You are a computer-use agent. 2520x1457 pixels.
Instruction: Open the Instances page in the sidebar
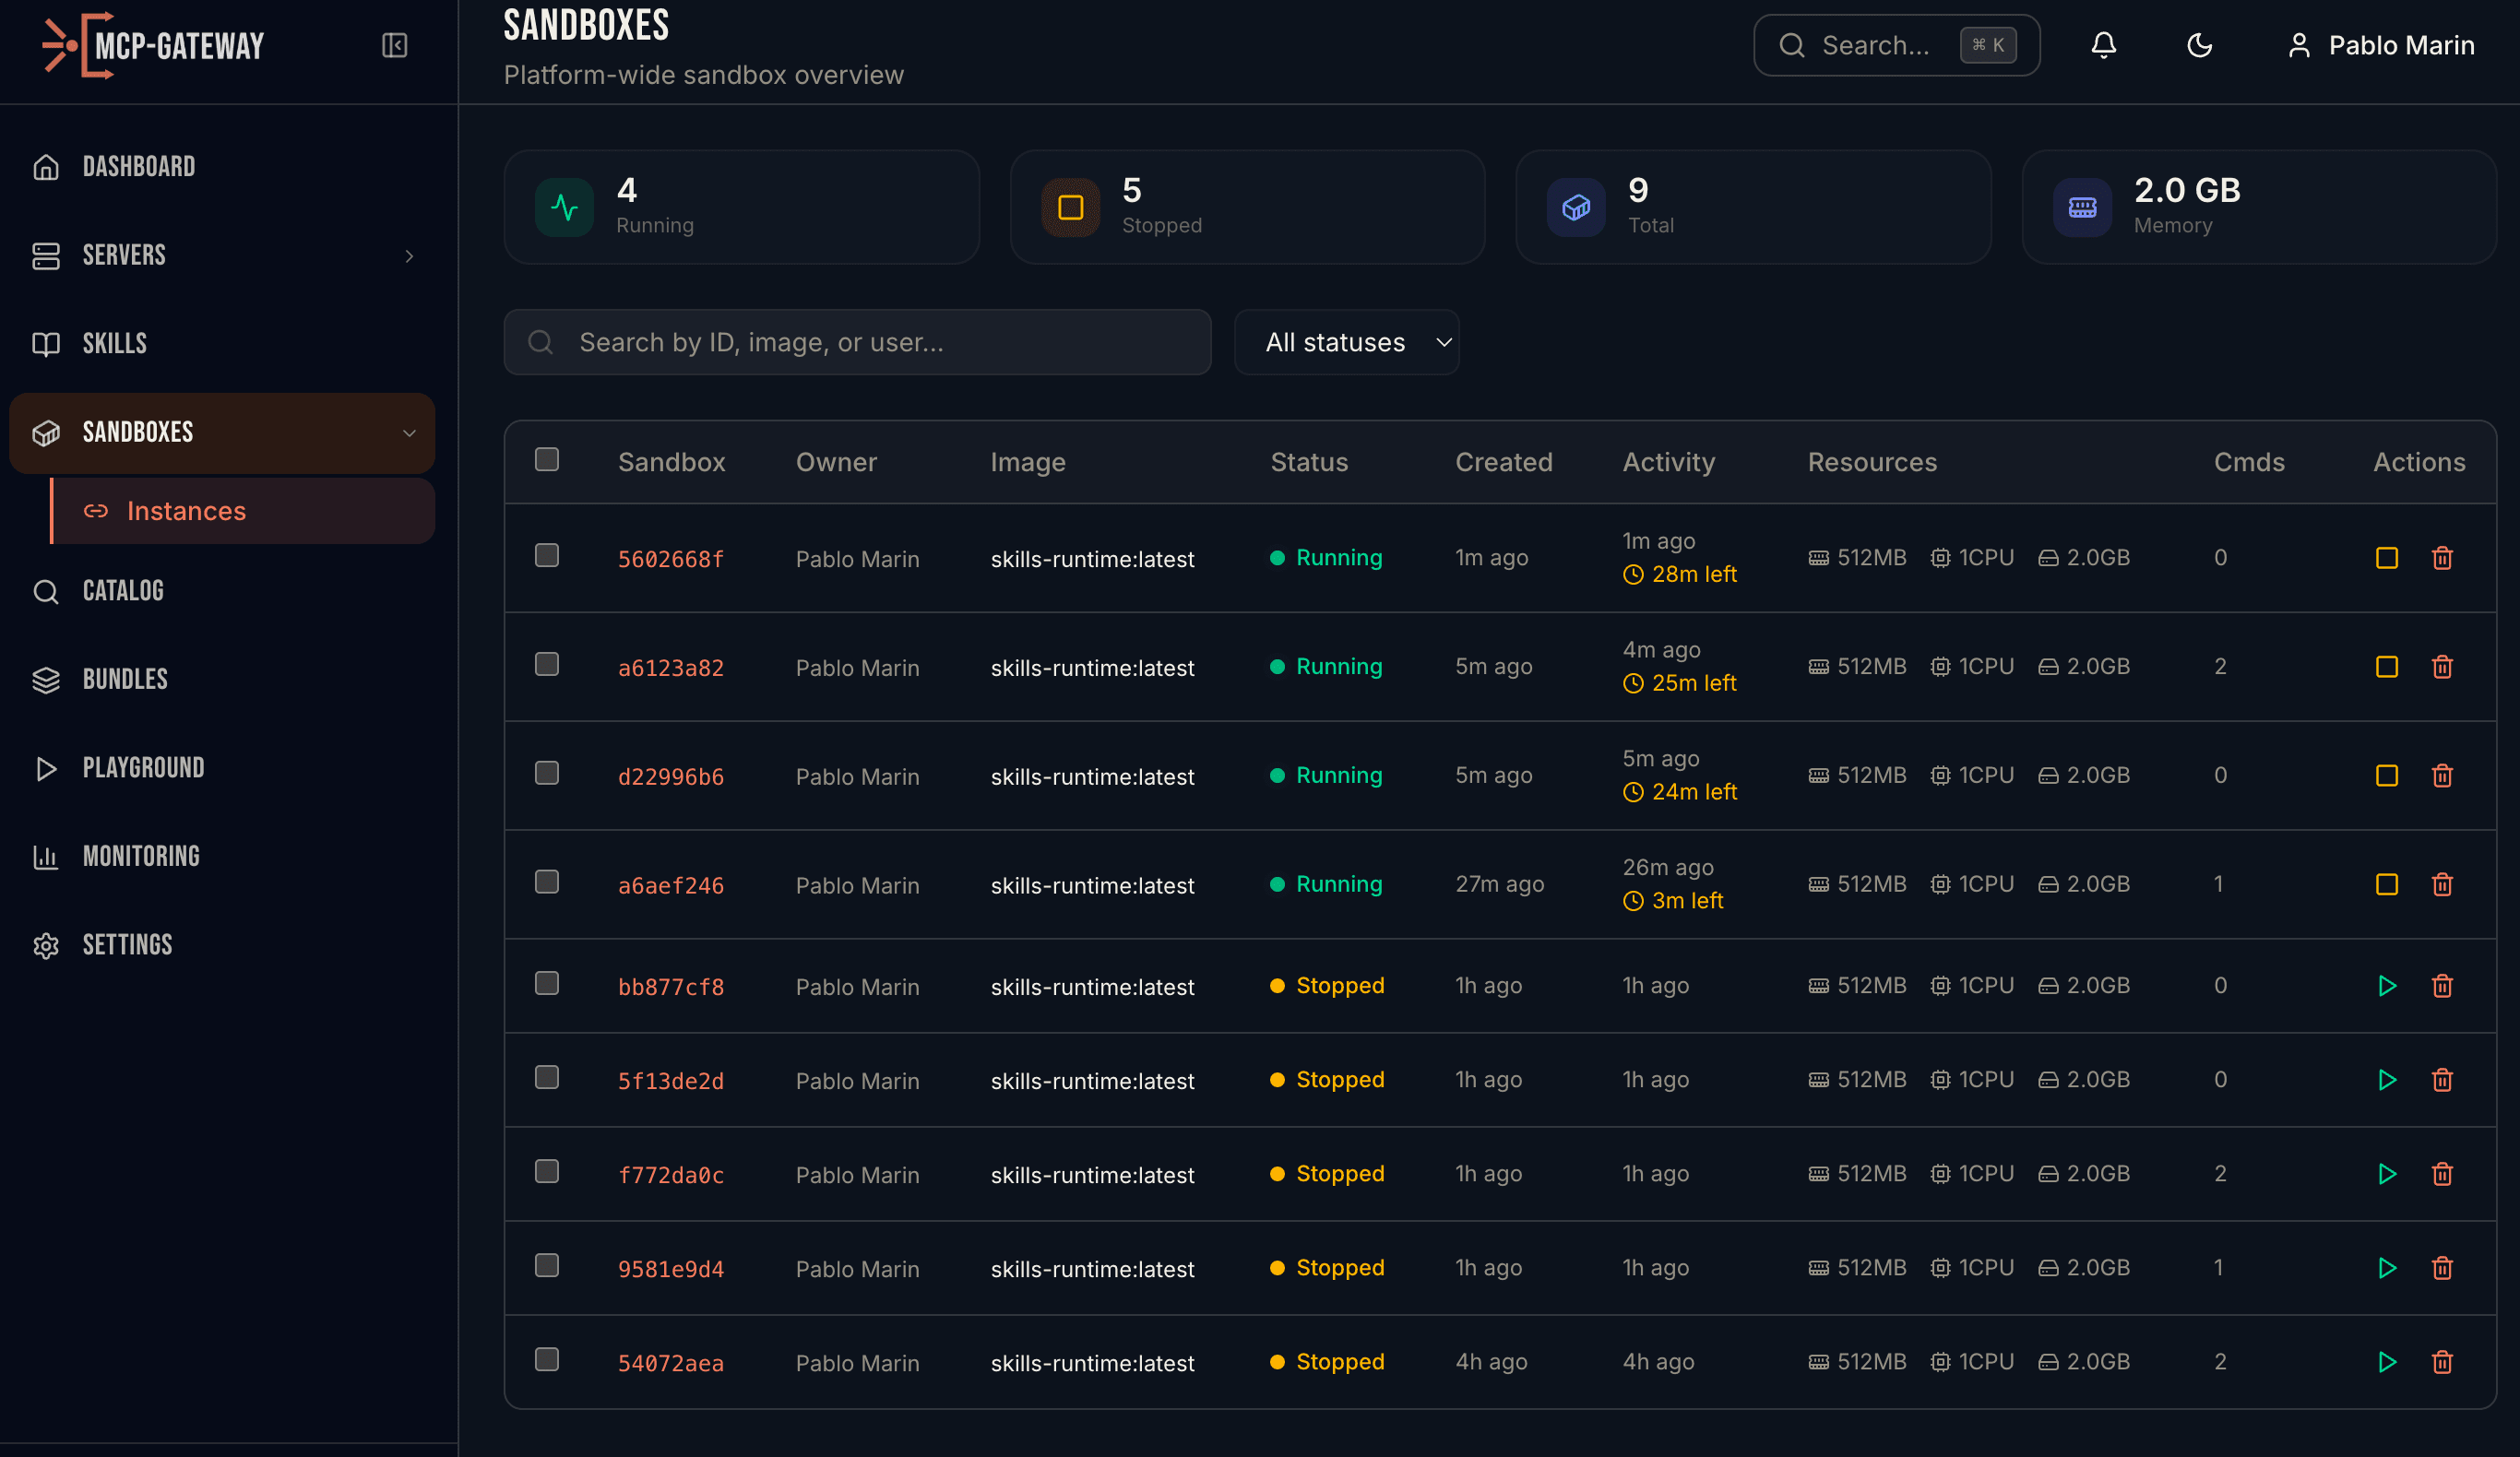186,510
